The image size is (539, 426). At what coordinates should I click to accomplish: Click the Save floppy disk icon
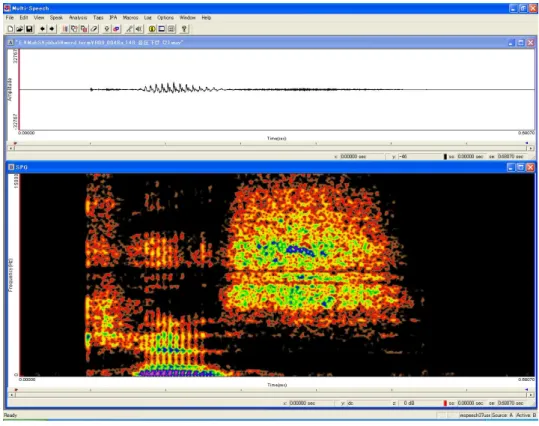click(x=29, y=29)
